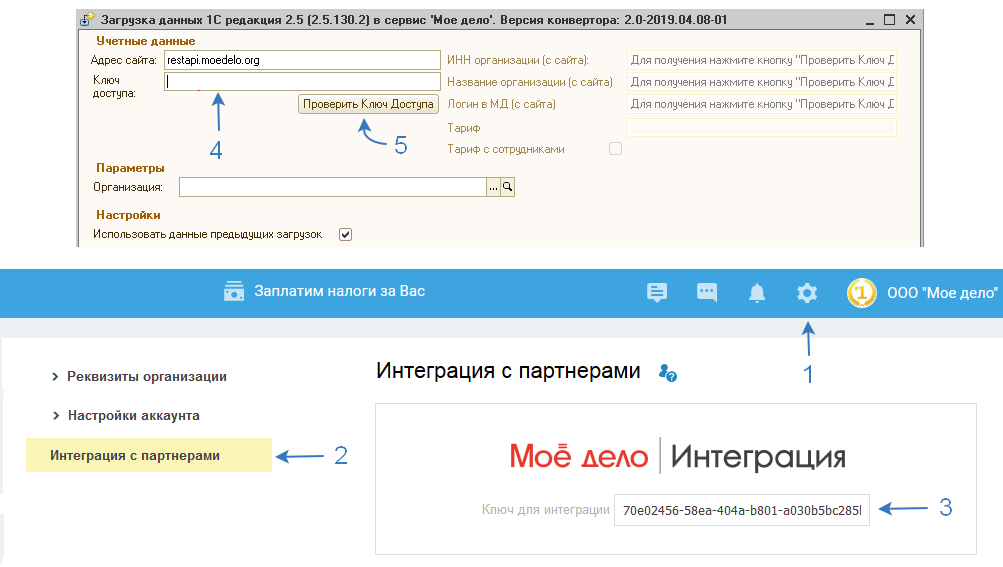This screenshot has height=567, width=1003.
Task: Click the 1C window title bar icon
Action: coord(87,20)
